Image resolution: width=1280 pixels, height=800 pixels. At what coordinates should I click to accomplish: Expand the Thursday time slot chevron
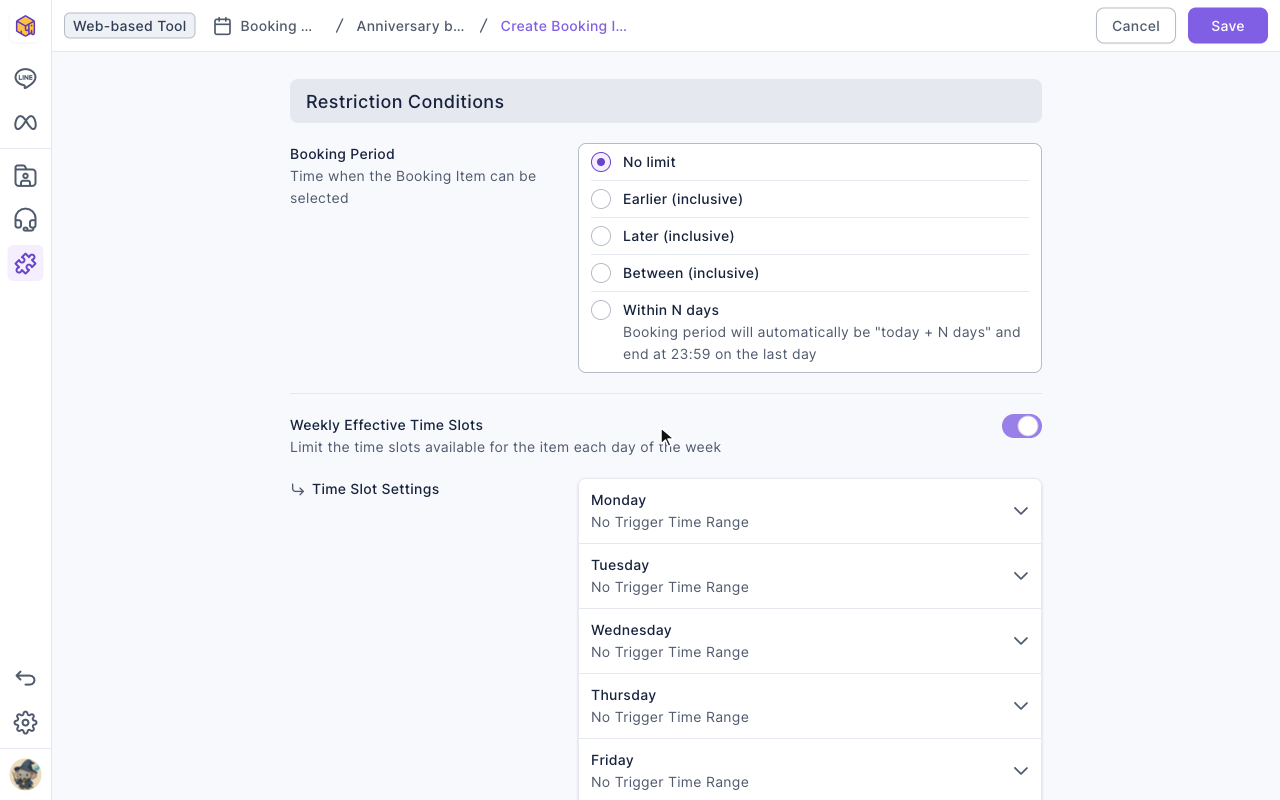(x=1020, y=706)
